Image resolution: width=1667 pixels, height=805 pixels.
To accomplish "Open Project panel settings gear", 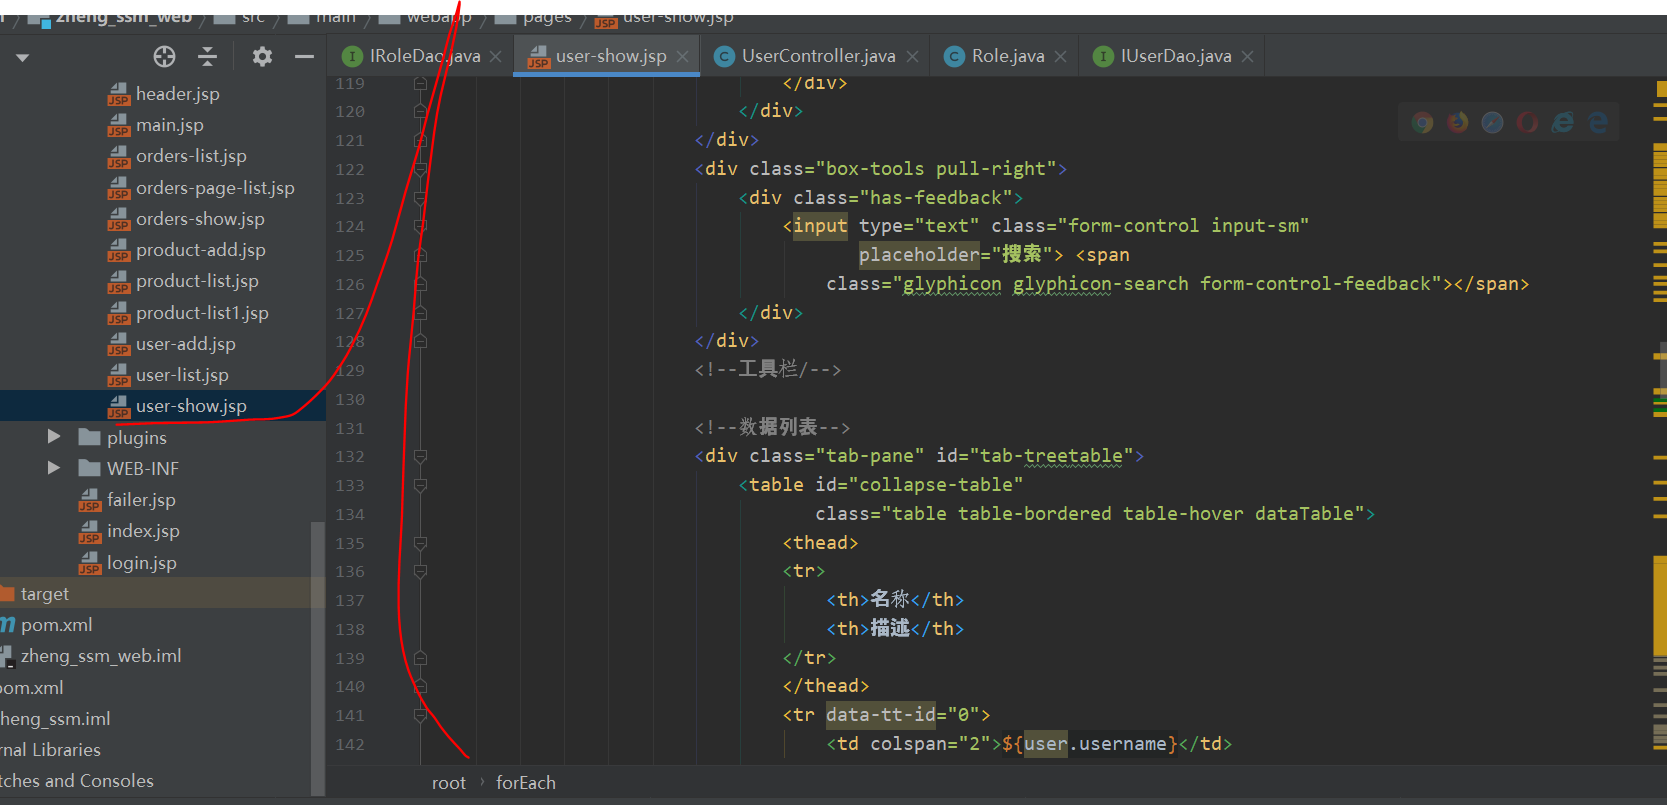I will (x=262, y=56).
